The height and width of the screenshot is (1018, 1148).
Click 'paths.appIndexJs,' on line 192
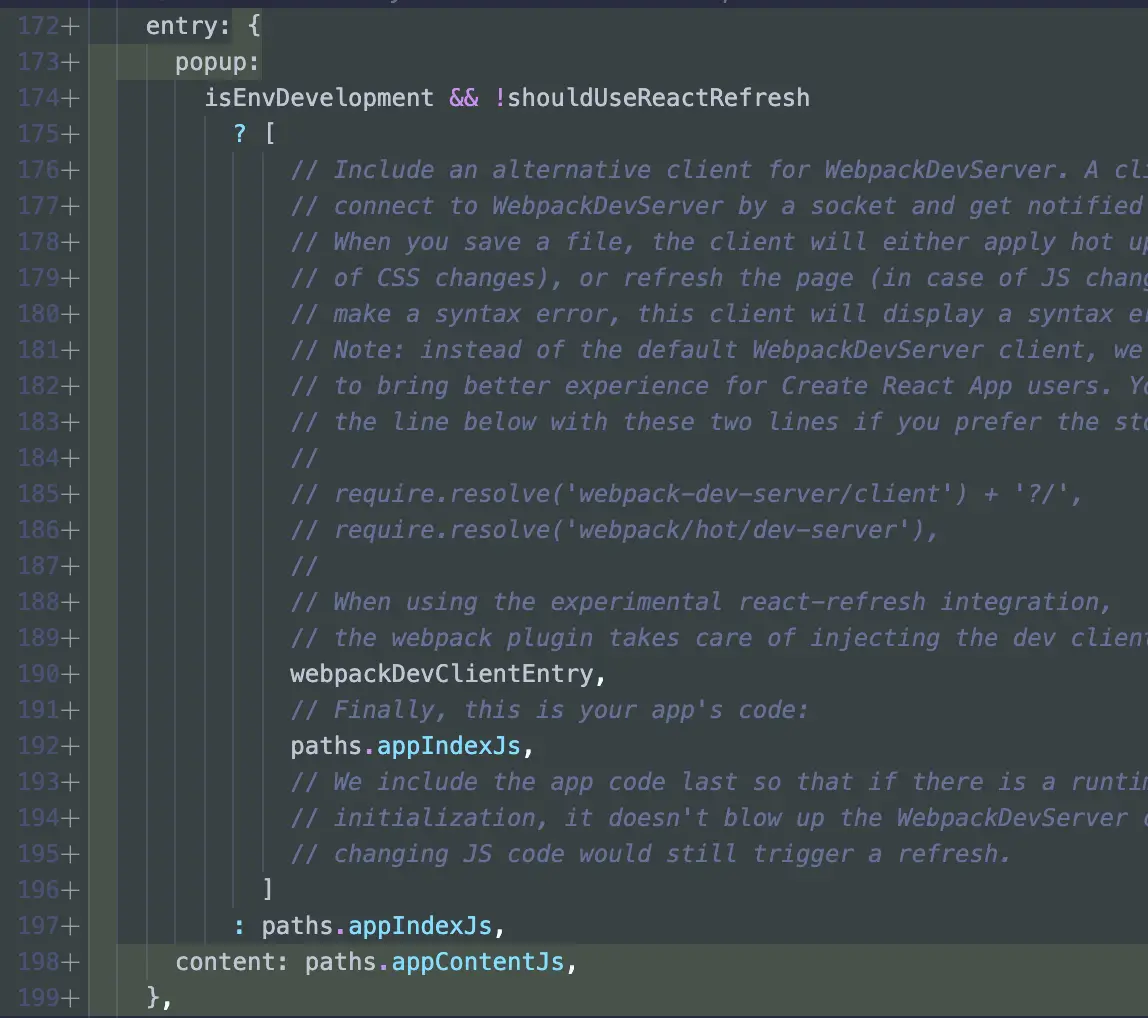point(413,746)
